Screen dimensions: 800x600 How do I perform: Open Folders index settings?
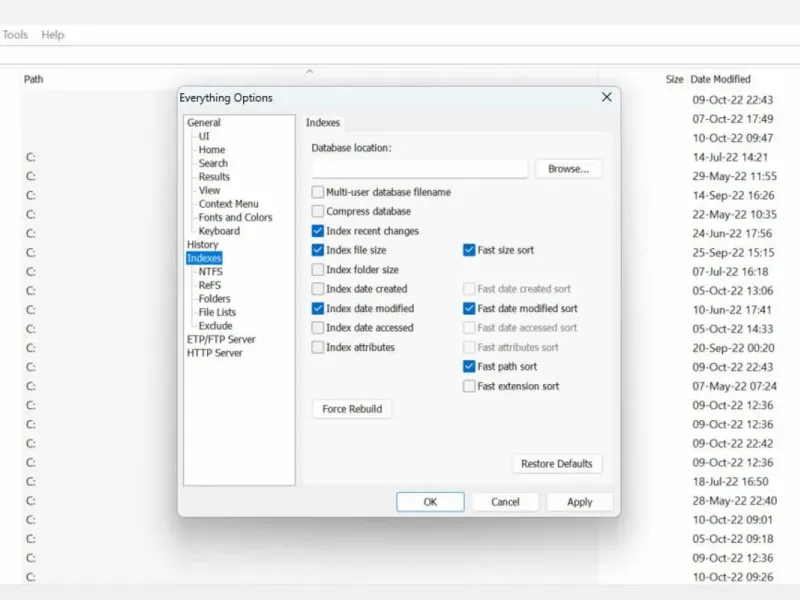[214, 298]
